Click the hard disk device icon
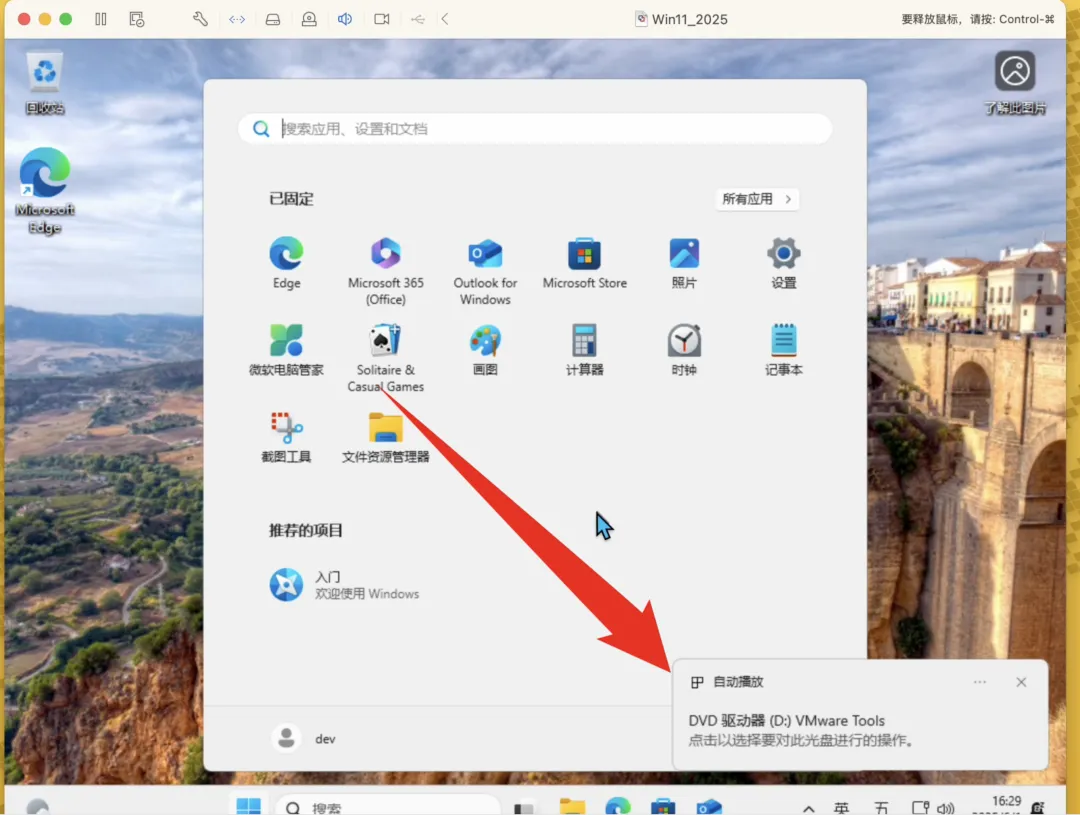Viewport: 1080px width, 815px height. click(x=273, y=19)
